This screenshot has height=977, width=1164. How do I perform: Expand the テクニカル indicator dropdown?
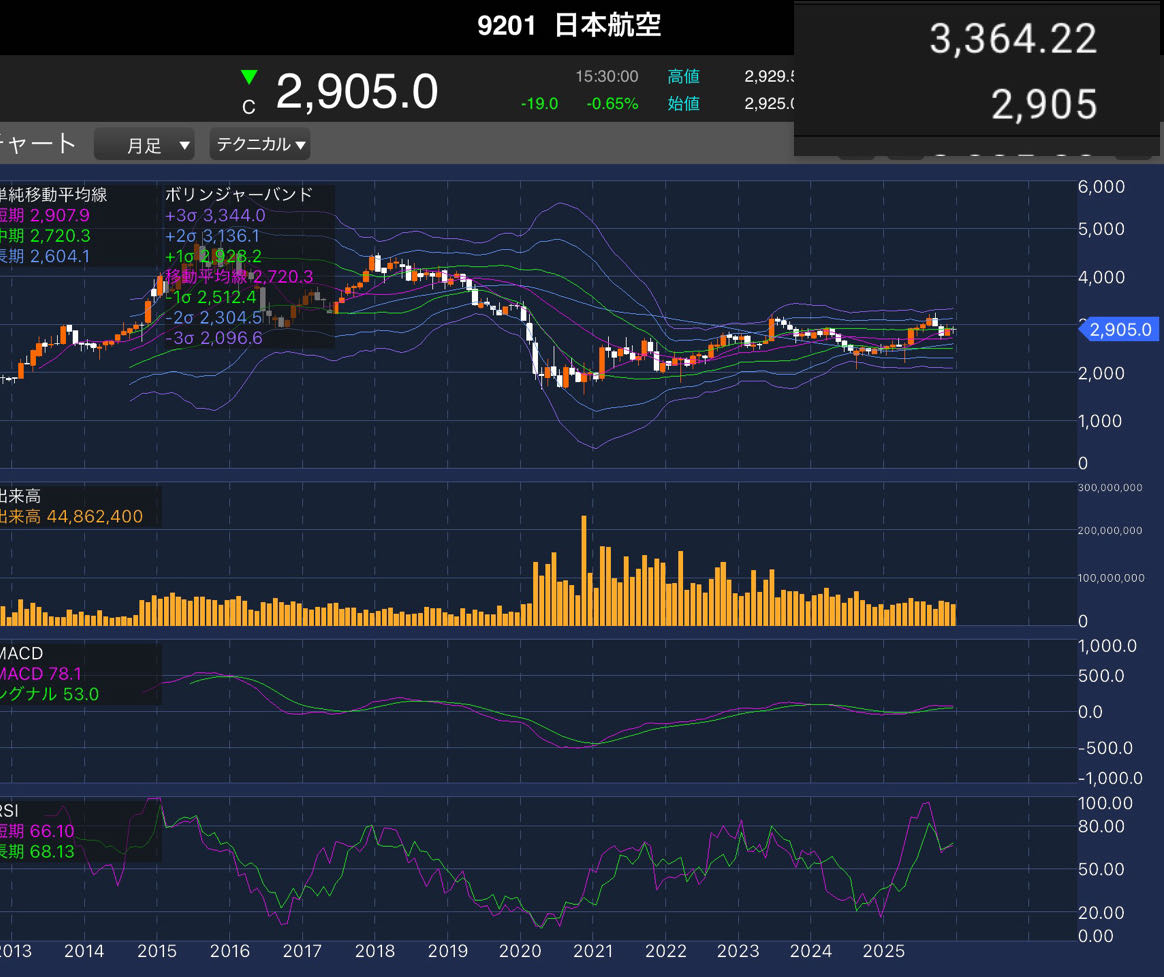coord(260,145)
